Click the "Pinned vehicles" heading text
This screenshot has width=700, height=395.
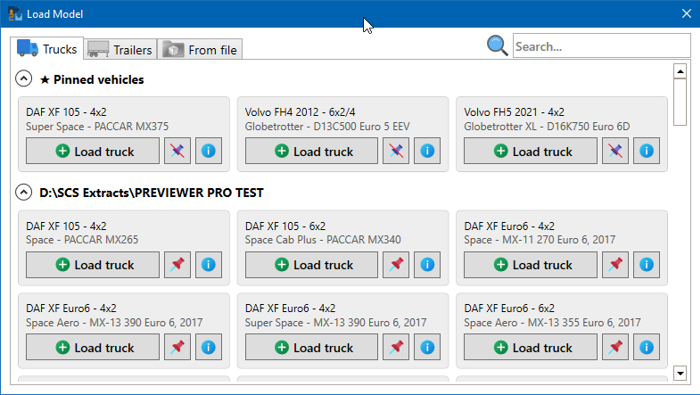point(99,79)
